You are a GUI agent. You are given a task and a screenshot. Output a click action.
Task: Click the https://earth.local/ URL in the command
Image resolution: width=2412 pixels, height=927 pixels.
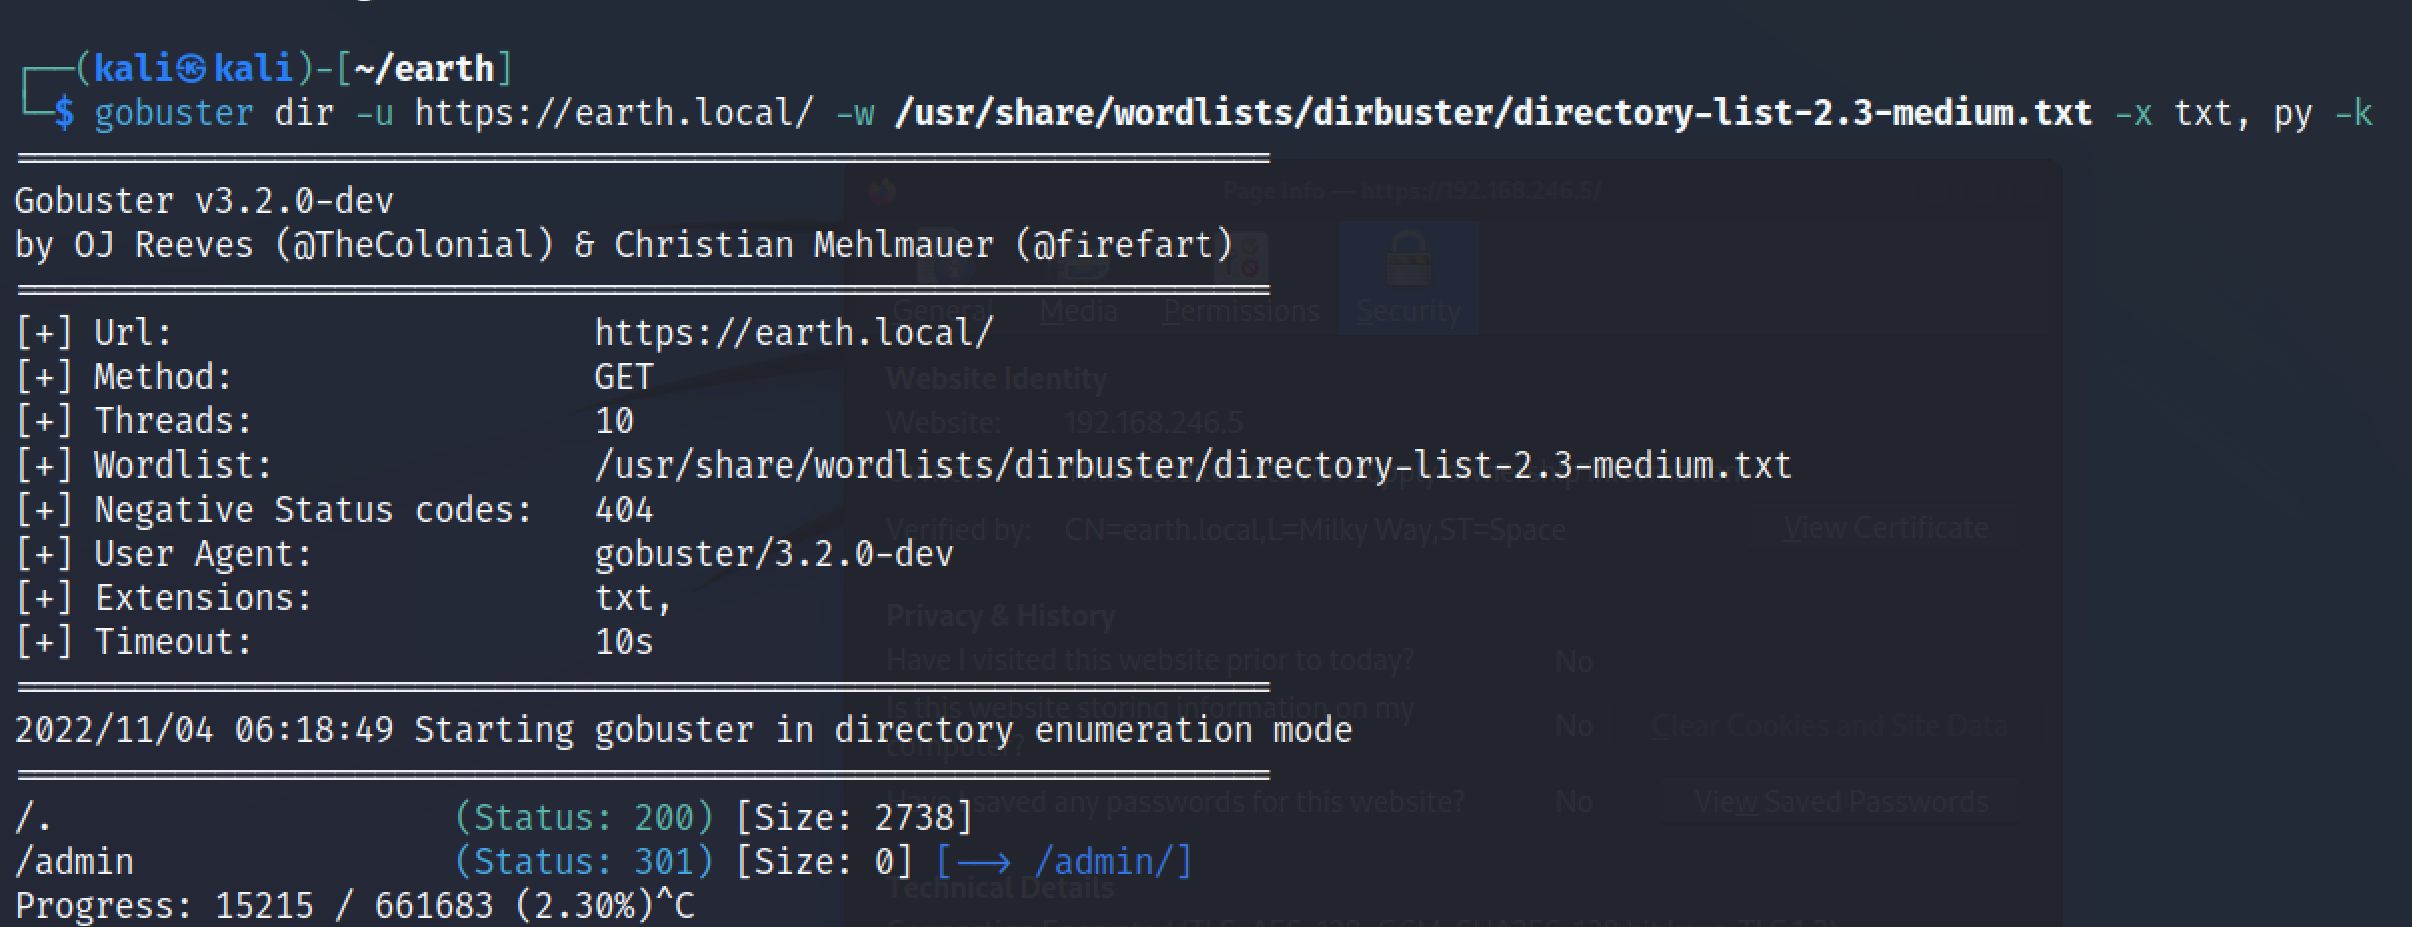pyautogui.click(x=614, y=113)
